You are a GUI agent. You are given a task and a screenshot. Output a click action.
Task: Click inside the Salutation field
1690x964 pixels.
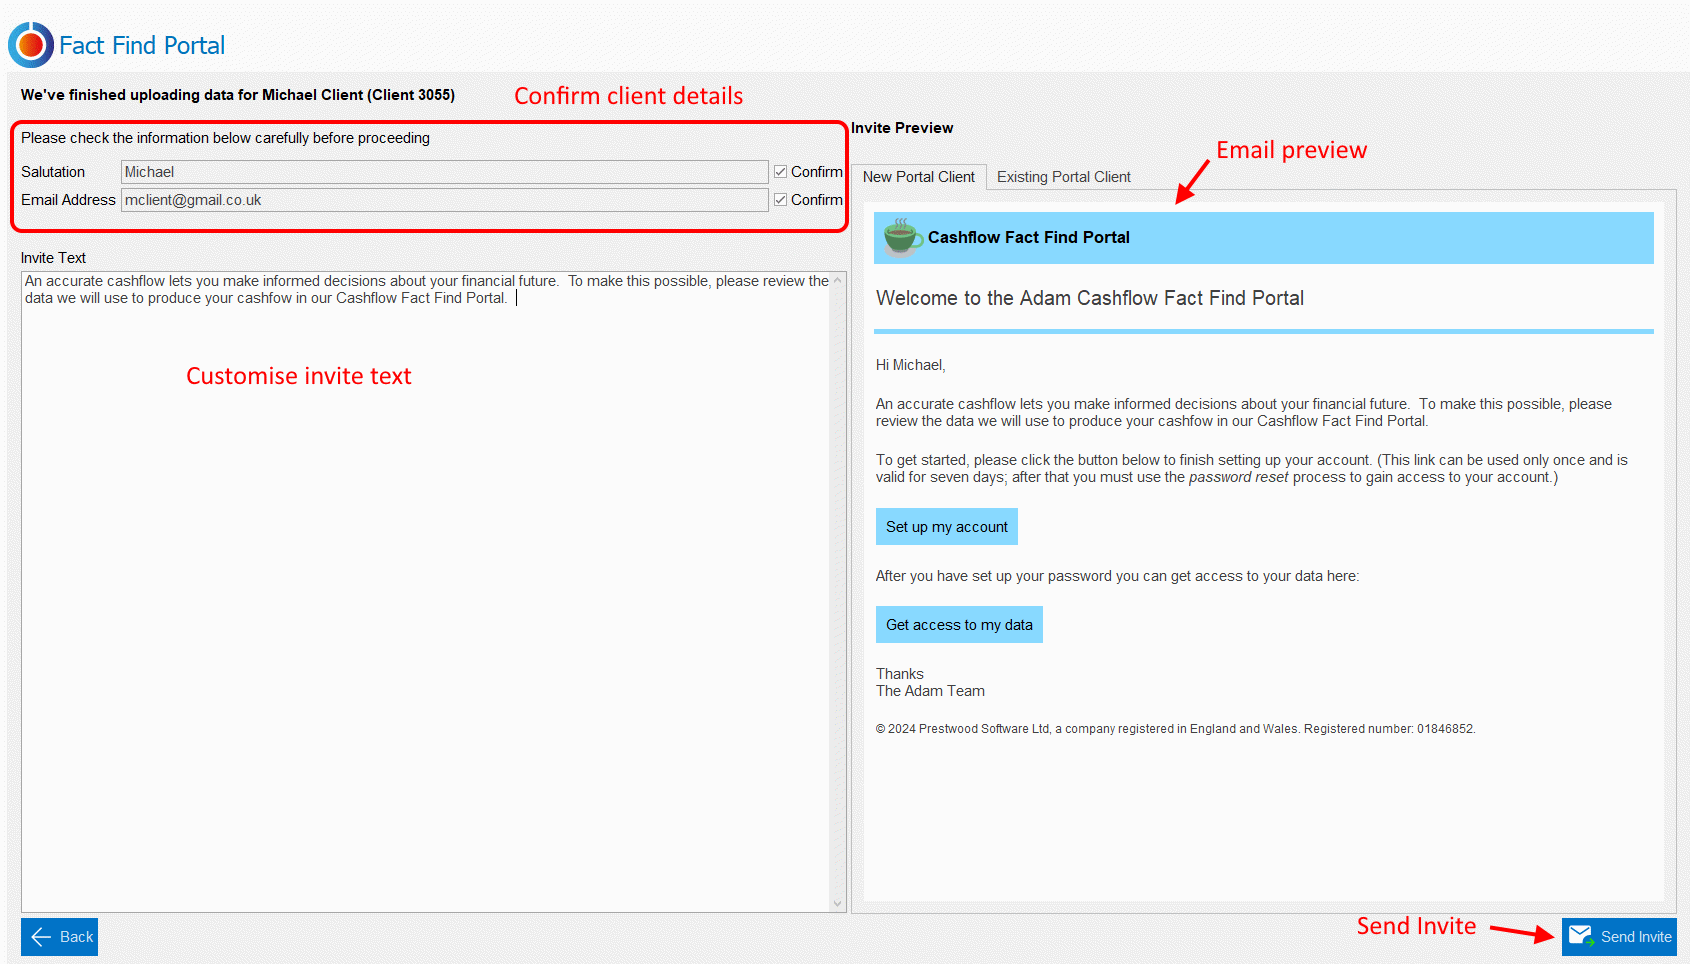coord(443,172)
